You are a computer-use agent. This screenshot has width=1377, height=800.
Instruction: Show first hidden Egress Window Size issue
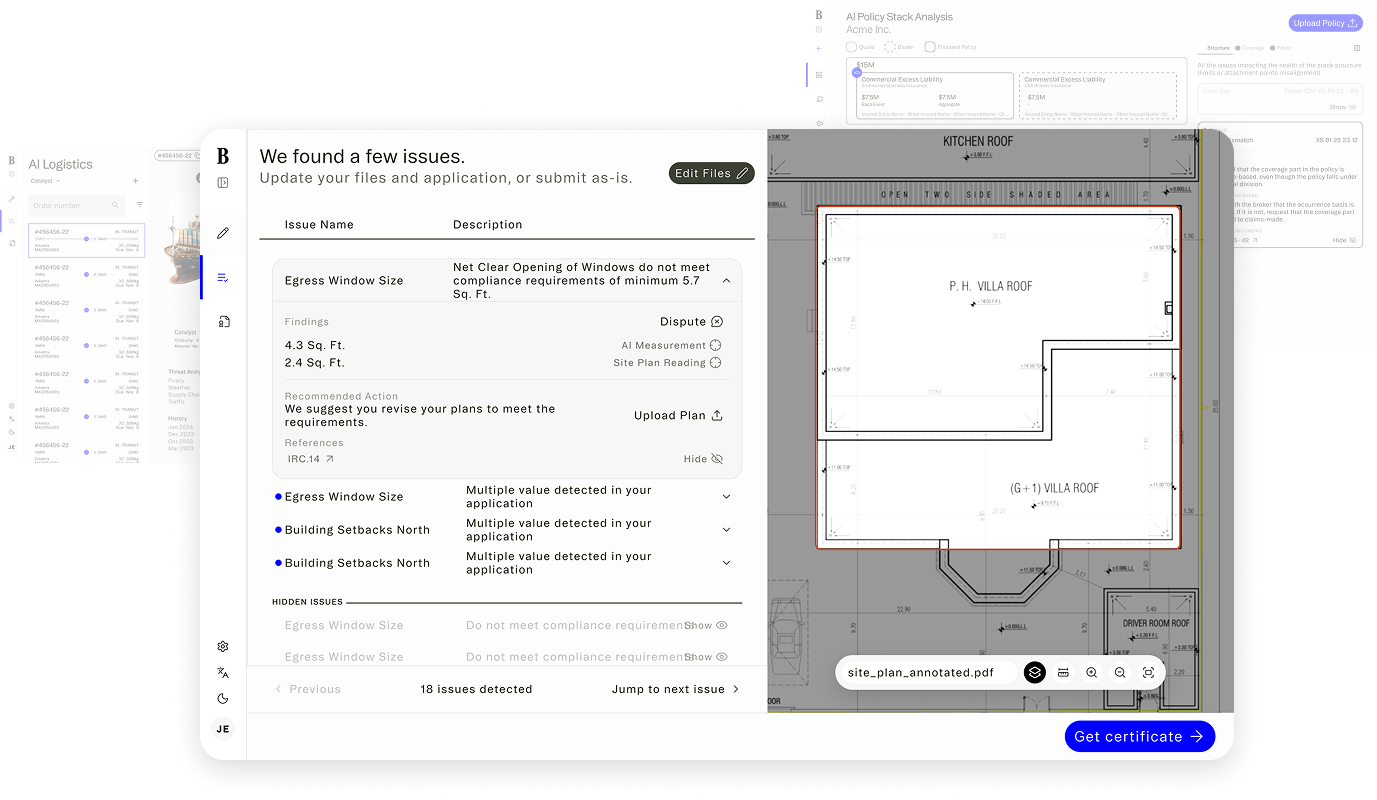[706, 625]
